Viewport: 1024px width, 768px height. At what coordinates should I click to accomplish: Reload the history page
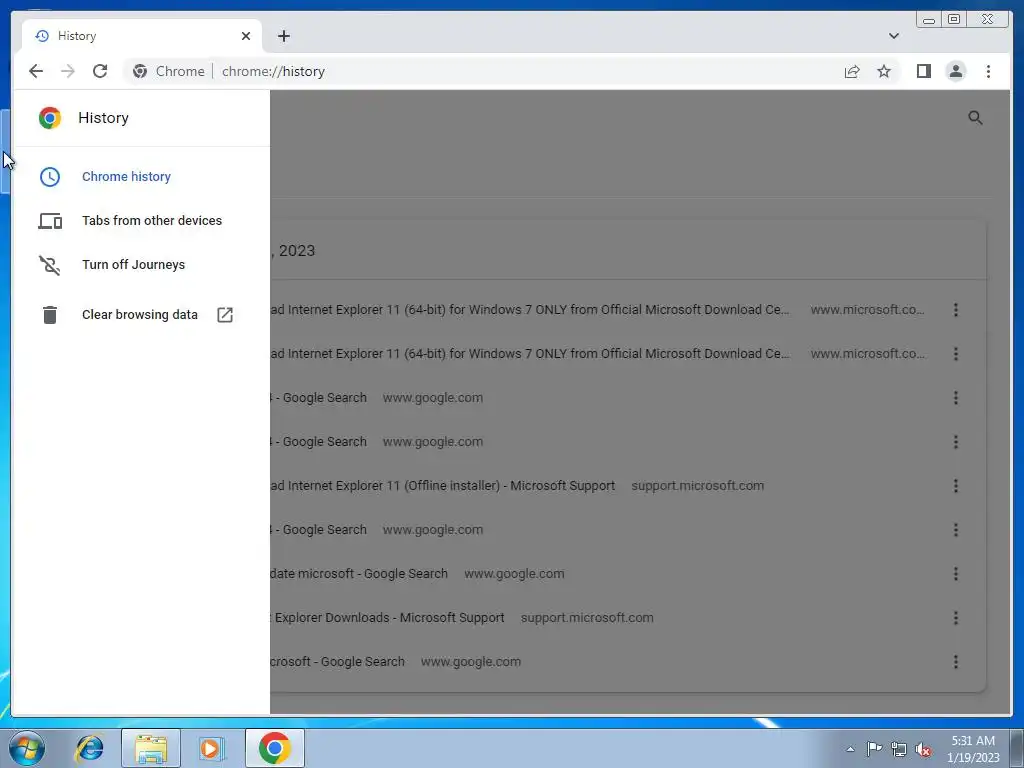(x=100, y=71)
